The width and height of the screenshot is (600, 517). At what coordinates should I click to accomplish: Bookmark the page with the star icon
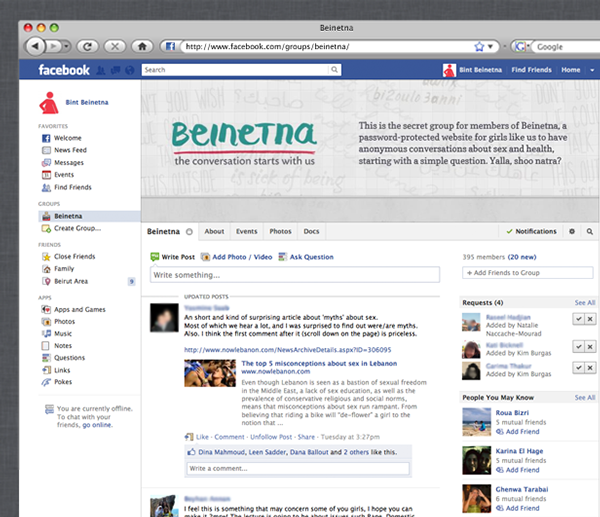click(x=479, y=47)
